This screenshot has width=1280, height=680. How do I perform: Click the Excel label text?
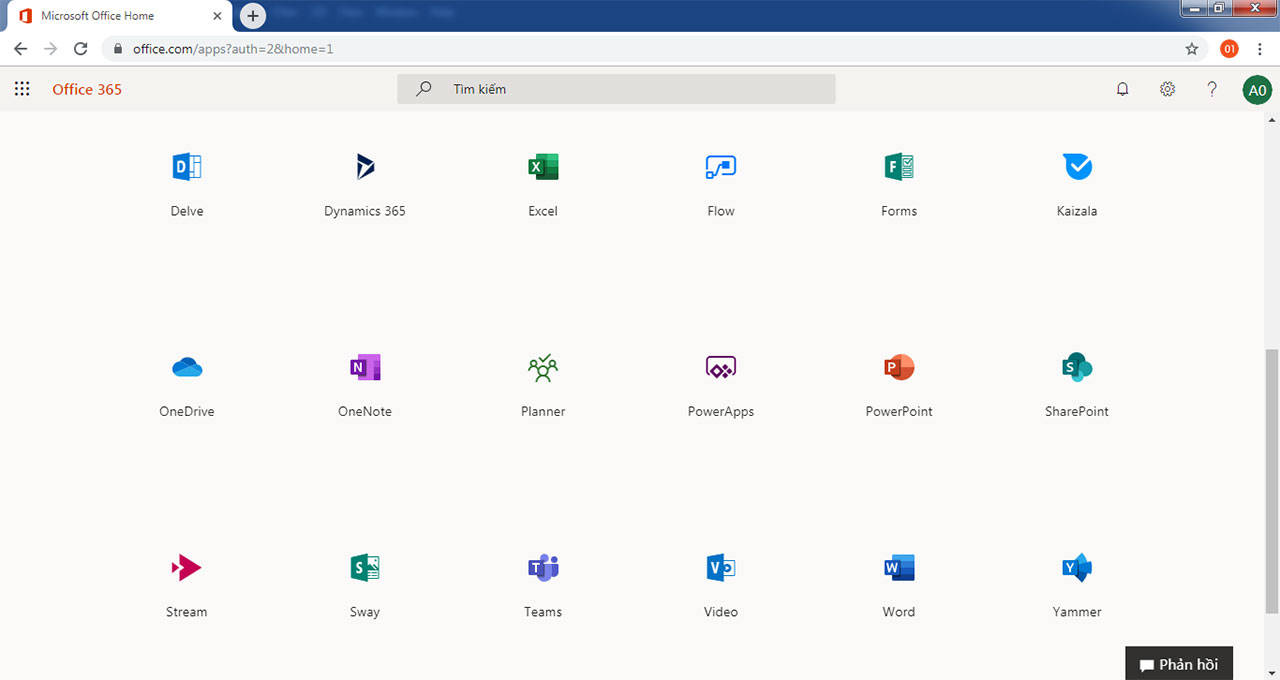(543, 211)
